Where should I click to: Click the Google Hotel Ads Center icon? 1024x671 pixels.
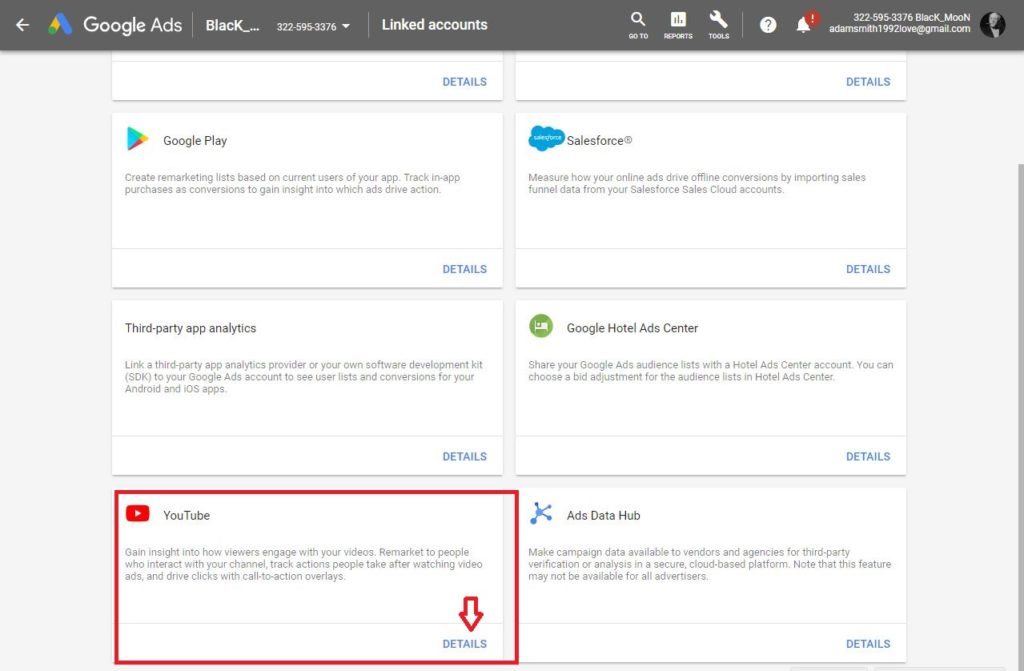click(x=541, y=326)
